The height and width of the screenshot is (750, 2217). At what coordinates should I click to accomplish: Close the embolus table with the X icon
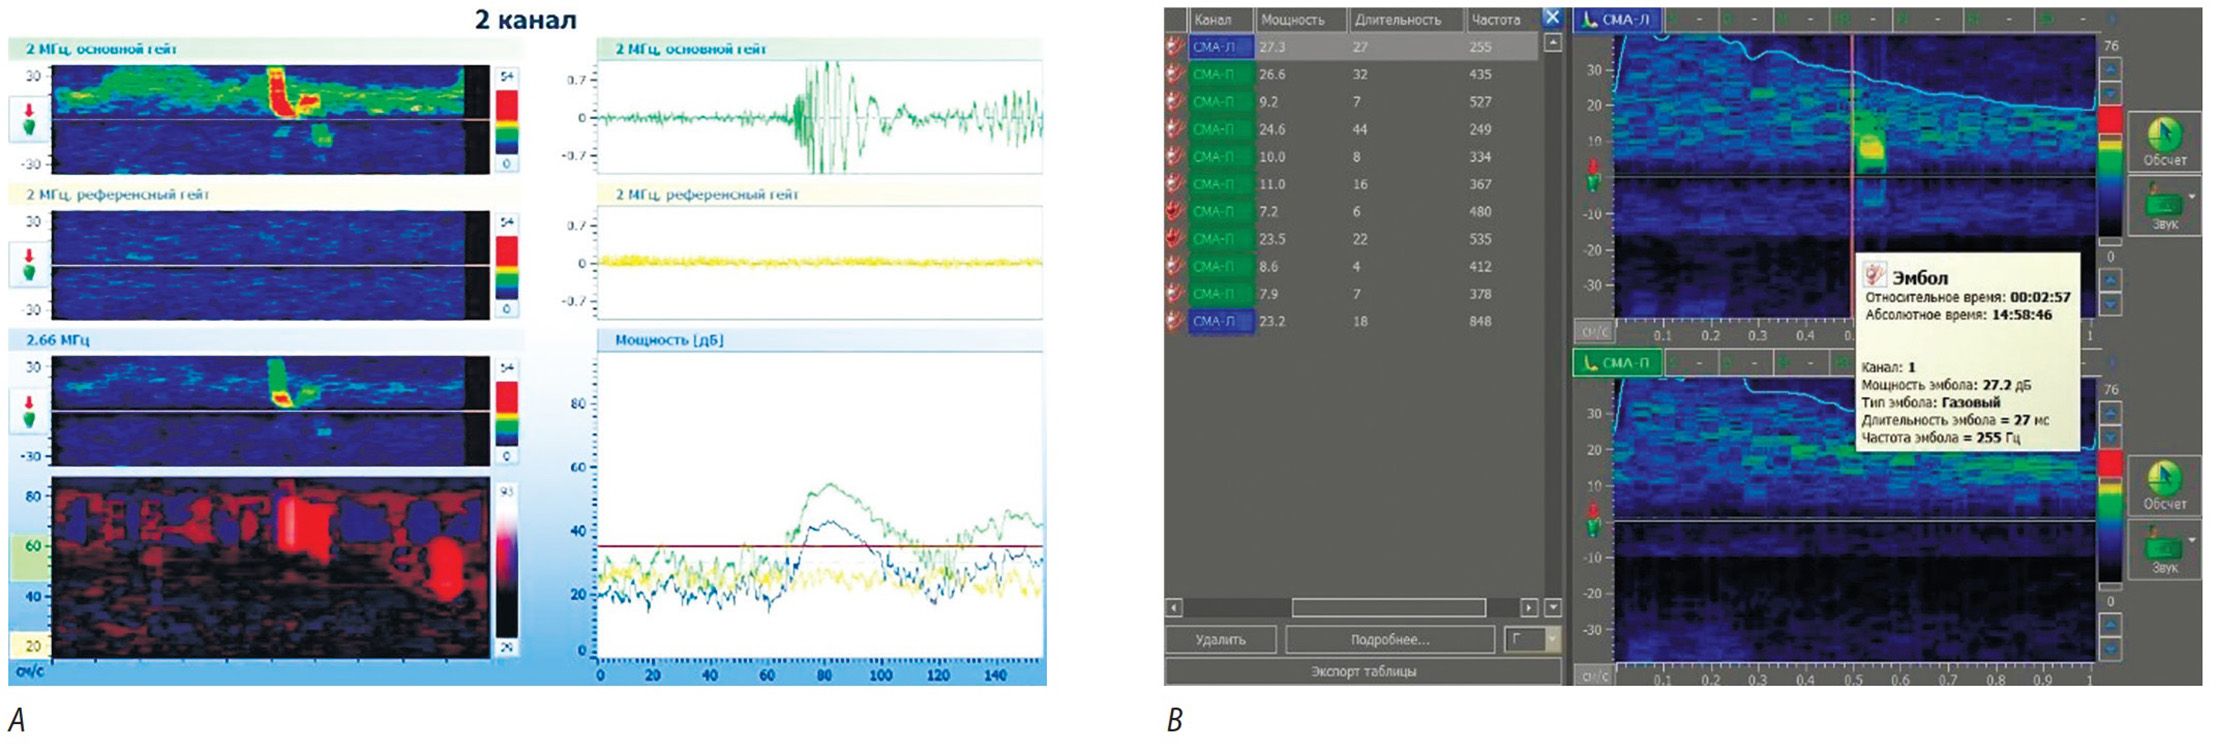1552,18
